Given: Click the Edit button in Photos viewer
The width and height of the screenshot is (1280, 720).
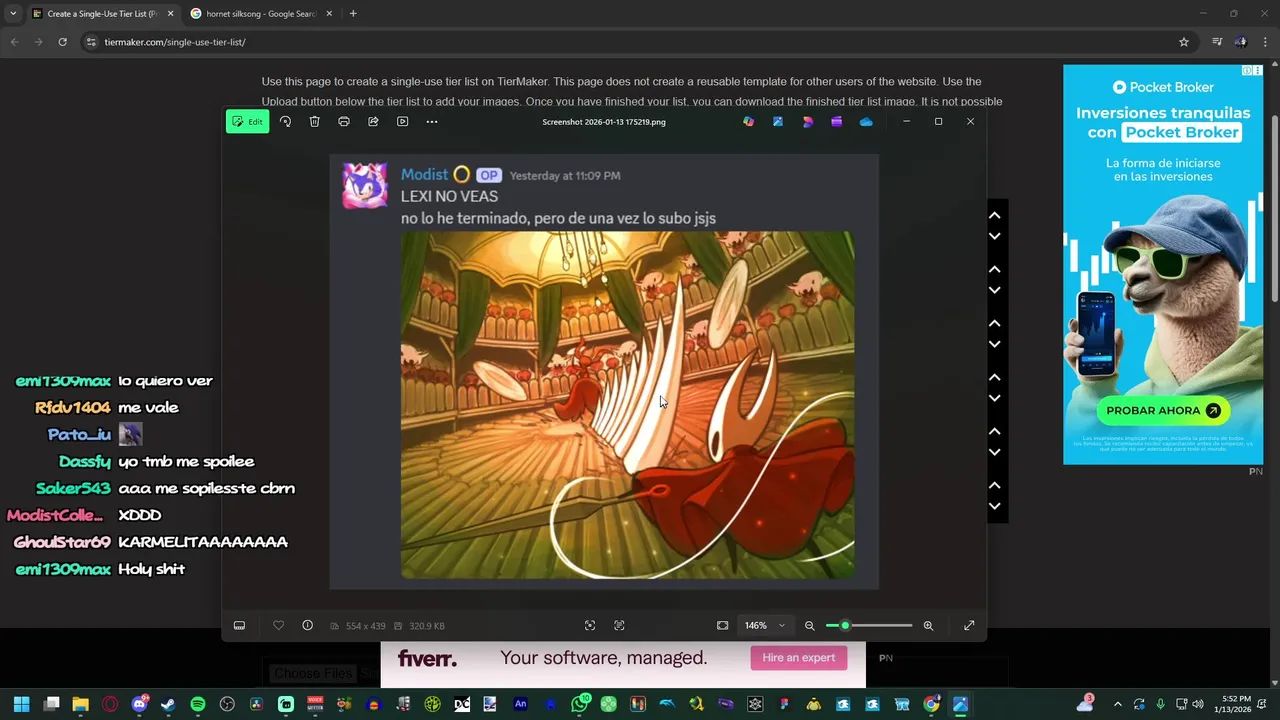Looking at the screenshot, I should (247, 122).
